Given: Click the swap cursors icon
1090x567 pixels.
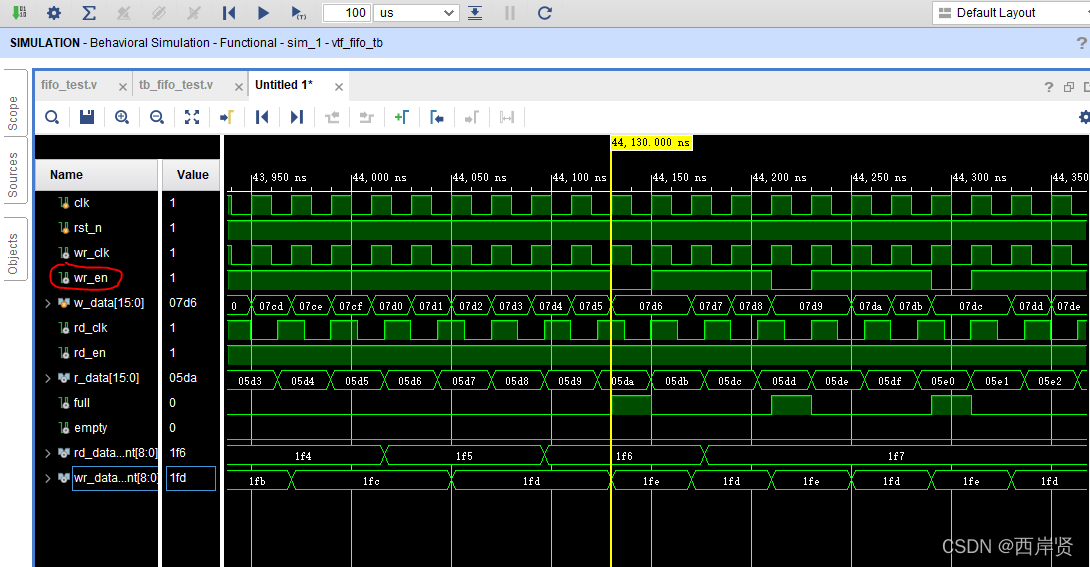Looking at the screenshot, I should [507, 117].
